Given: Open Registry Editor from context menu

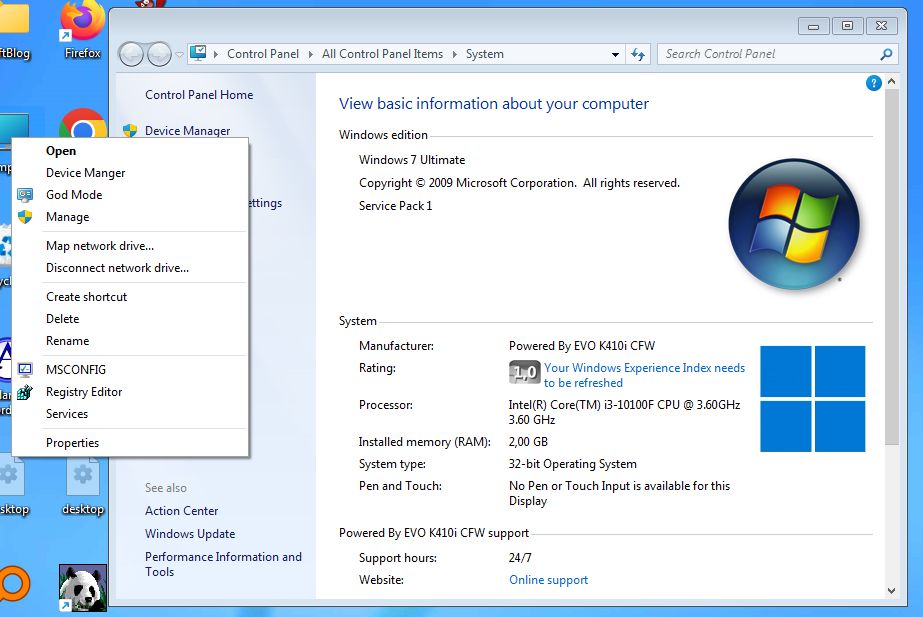Looking at the screenshot, I should click(130, 392).
